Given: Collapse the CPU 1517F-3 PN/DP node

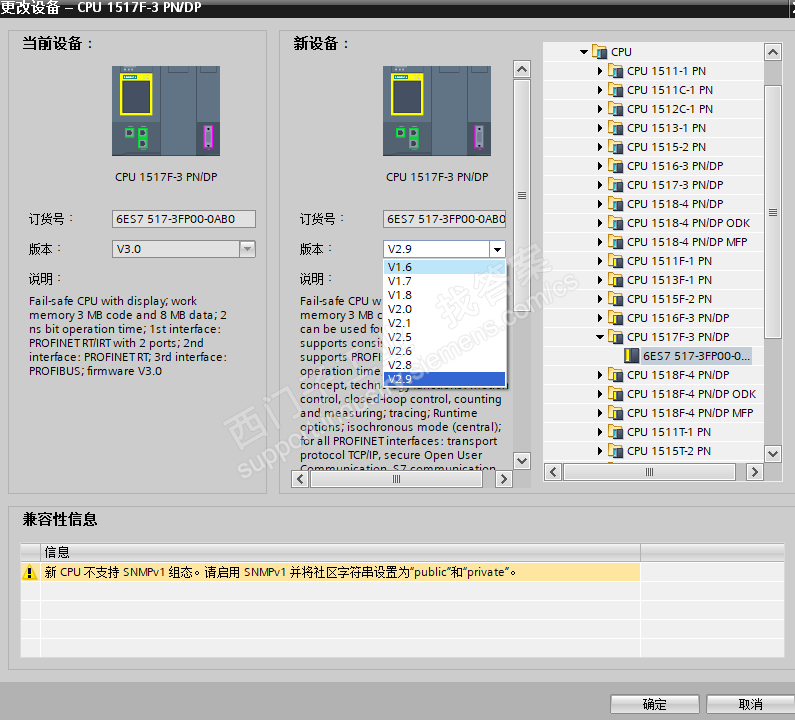Looking at the screenshot, I should (x=600, y=337).
